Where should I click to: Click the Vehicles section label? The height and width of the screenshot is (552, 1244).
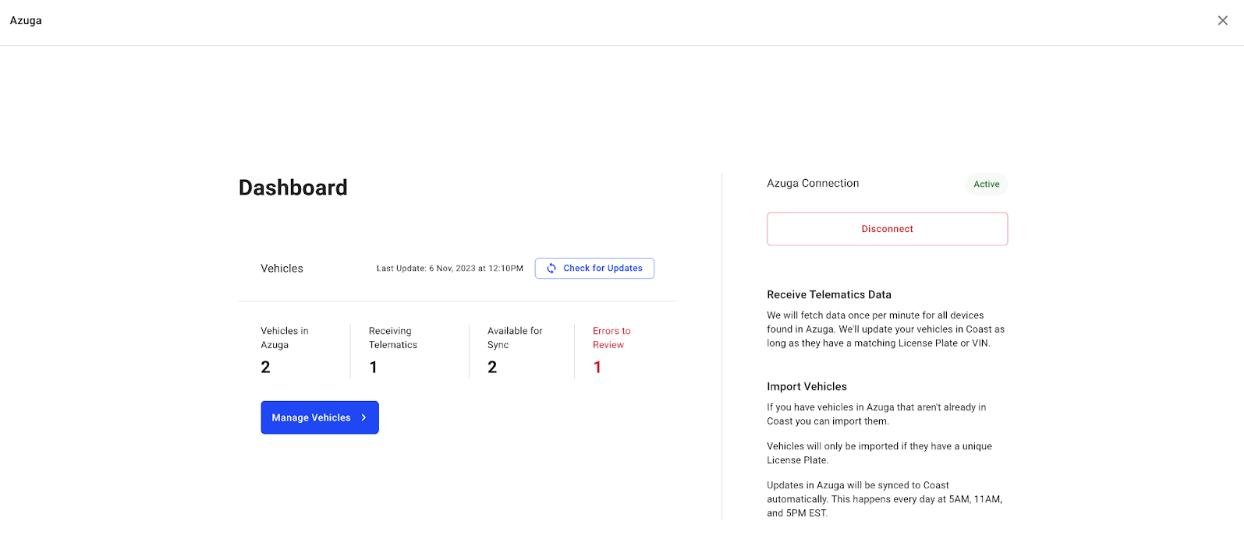282,268
